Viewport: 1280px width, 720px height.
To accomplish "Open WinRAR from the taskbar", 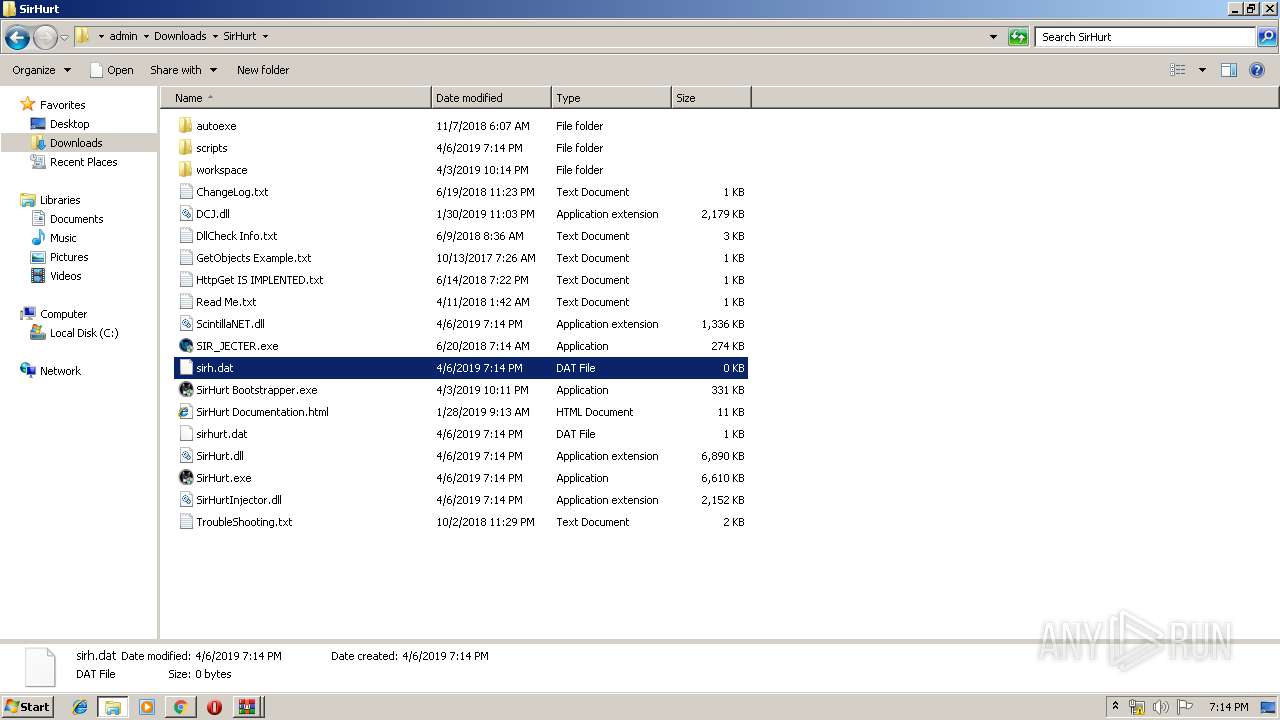I will coord(246,707).
